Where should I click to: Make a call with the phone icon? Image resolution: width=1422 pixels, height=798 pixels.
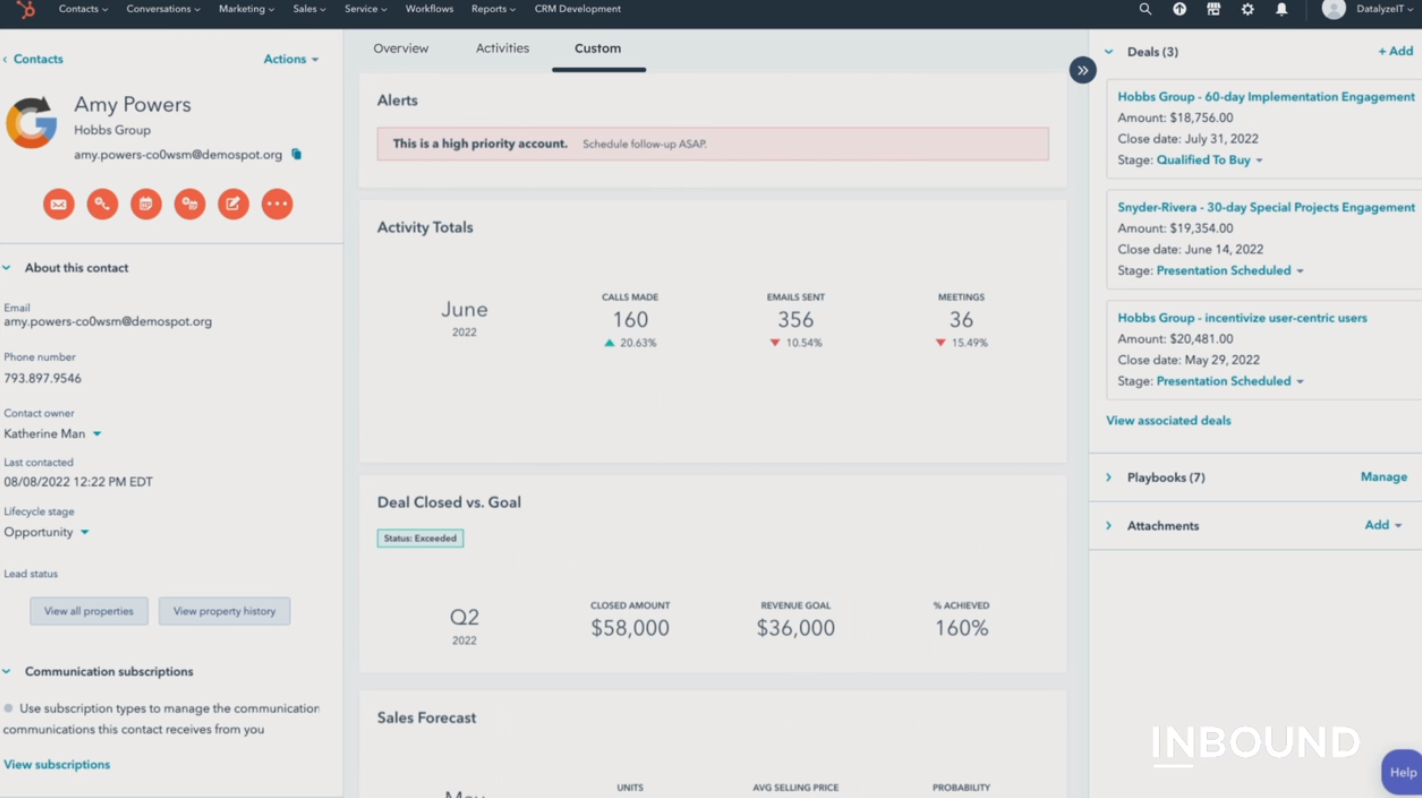[x=102, y=204]
